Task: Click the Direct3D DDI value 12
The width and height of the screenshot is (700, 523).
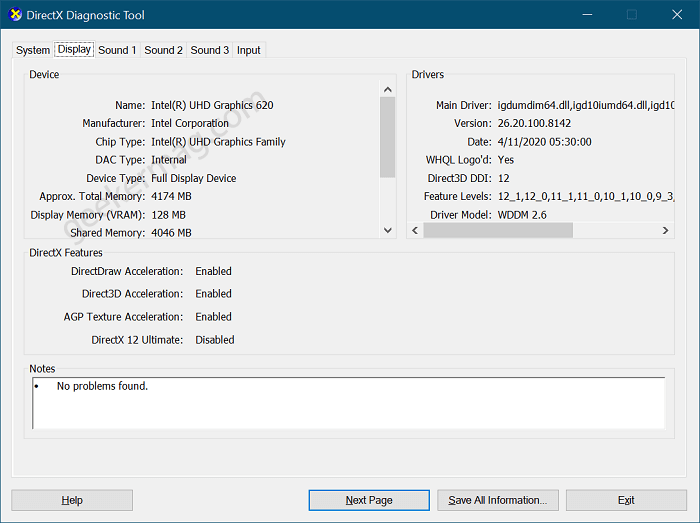Action: click(x=503, y=178)
